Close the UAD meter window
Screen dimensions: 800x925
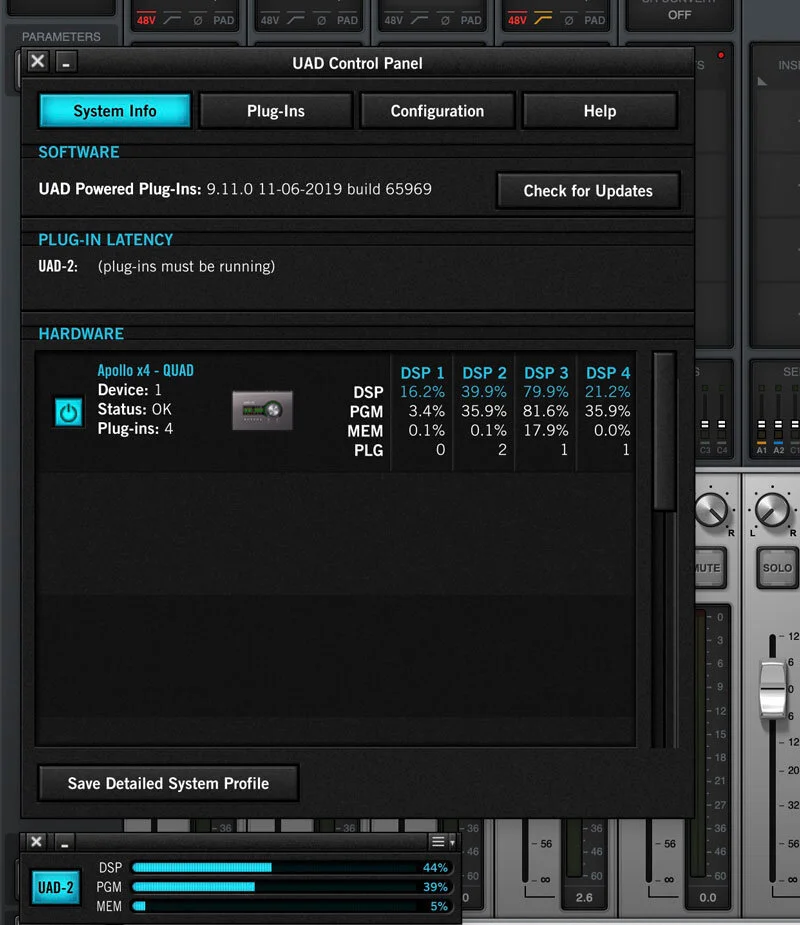click(x=36, y=842)
